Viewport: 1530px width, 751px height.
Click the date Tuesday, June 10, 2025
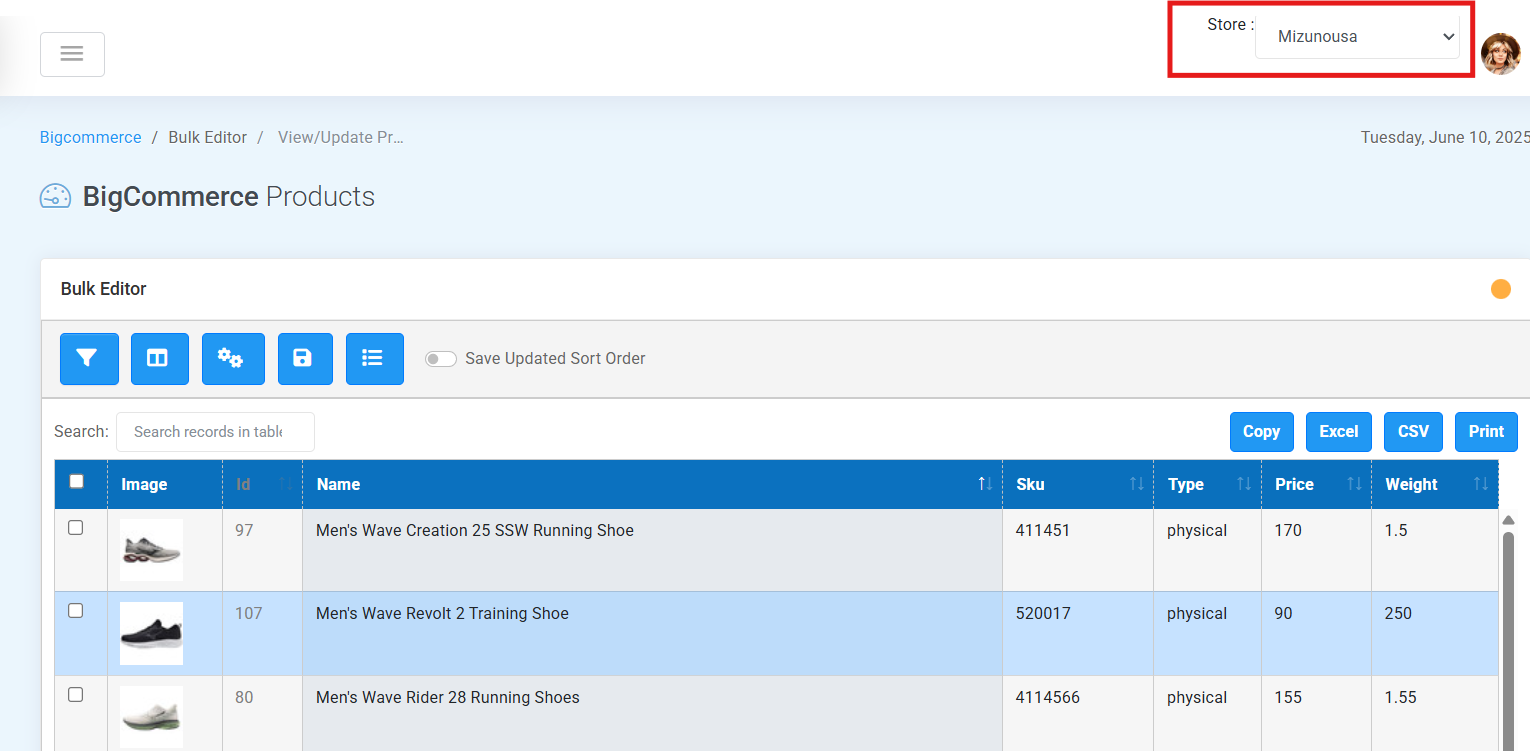(x=1445, y=137)
